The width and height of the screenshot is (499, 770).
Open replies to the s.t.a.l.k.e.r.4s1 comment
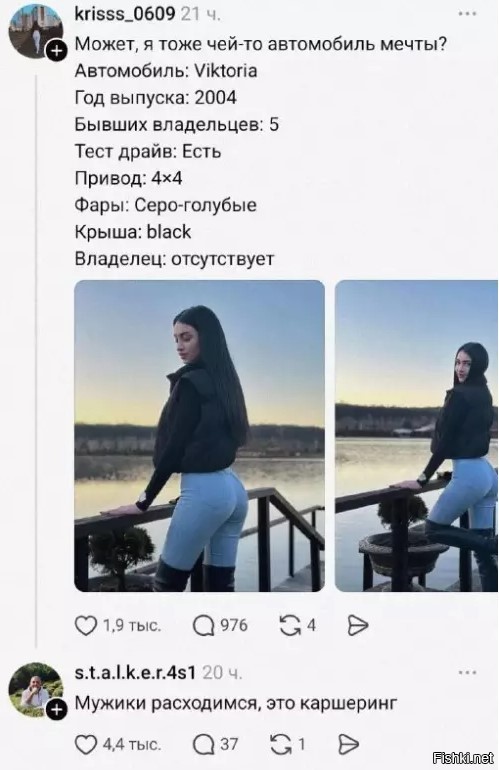[203, 744]
